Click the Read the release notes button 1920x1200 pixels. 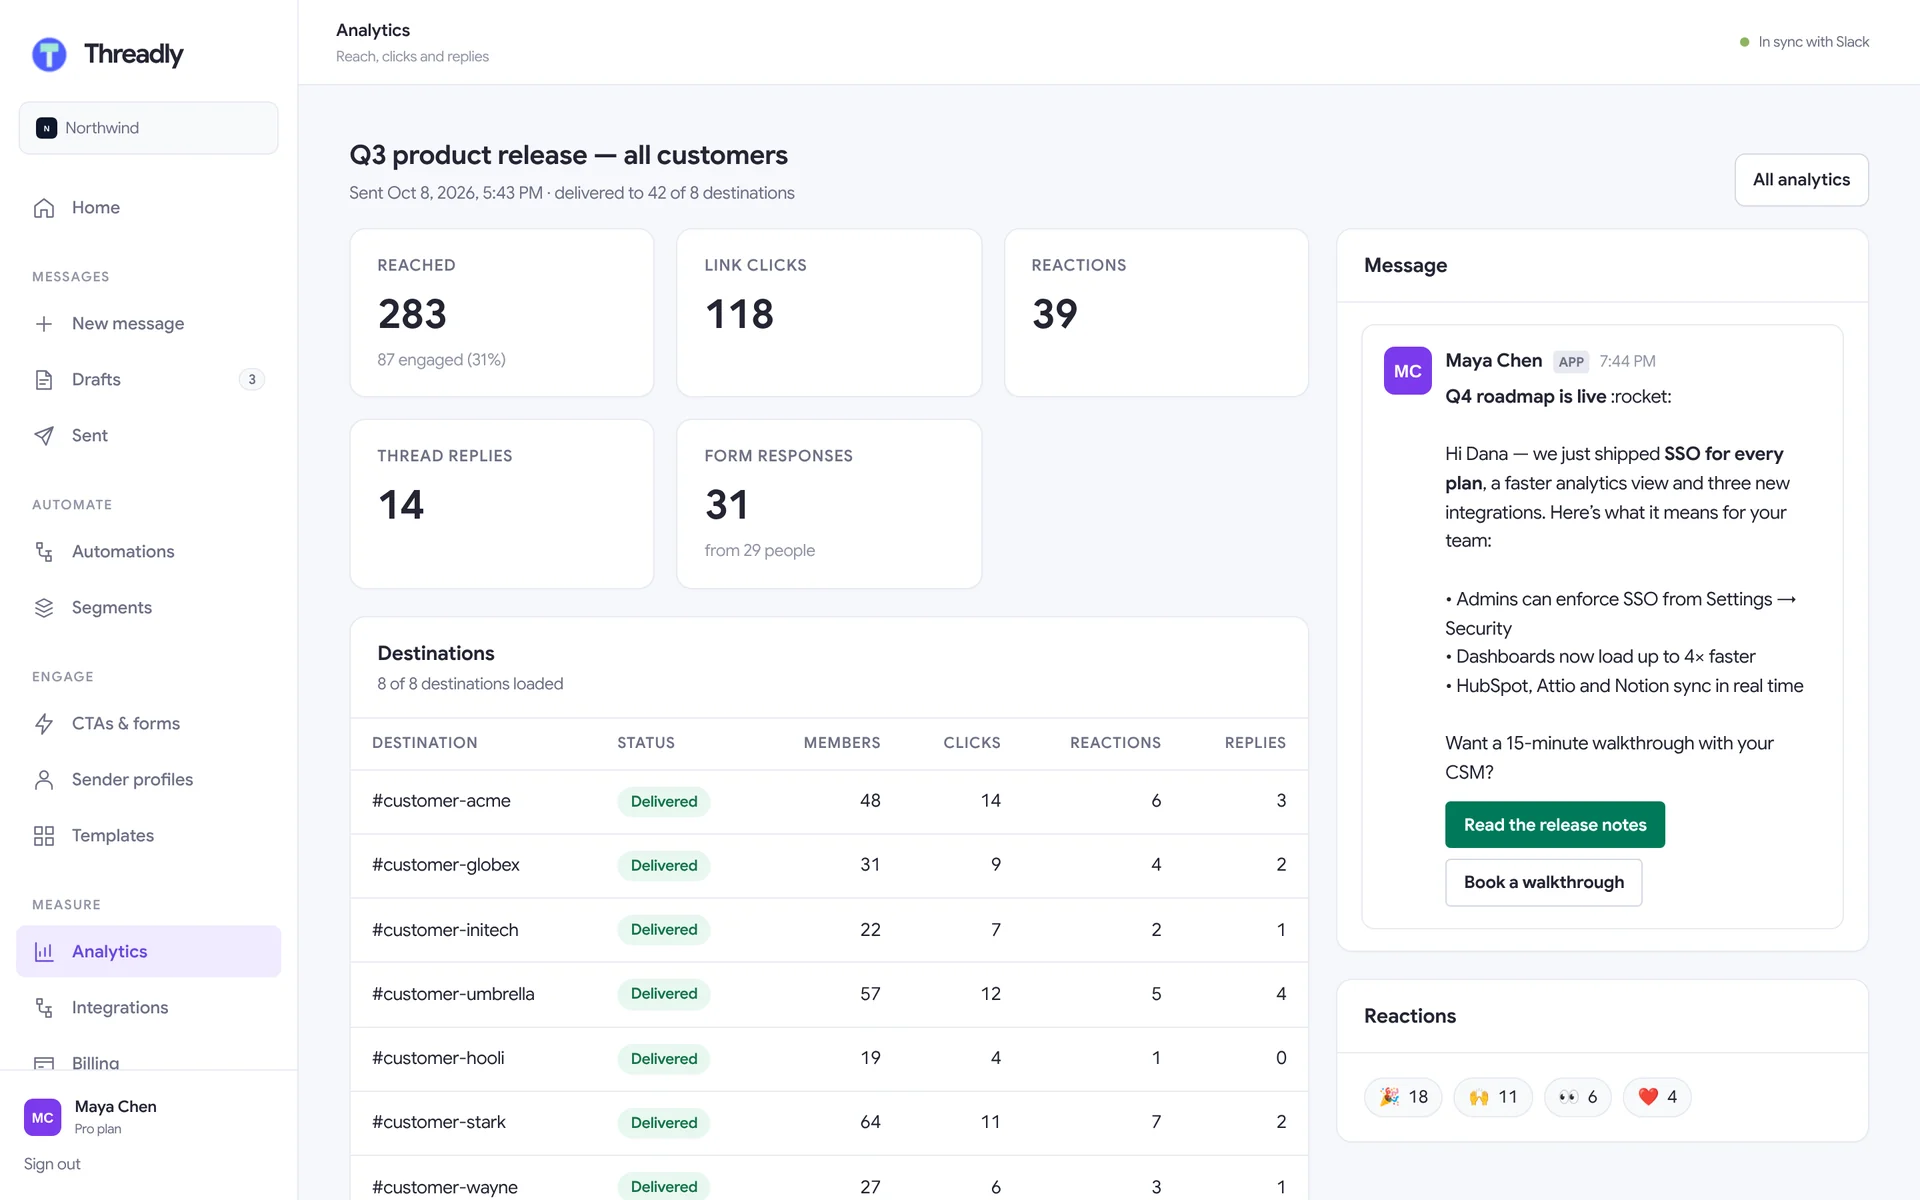[1555, 825]
